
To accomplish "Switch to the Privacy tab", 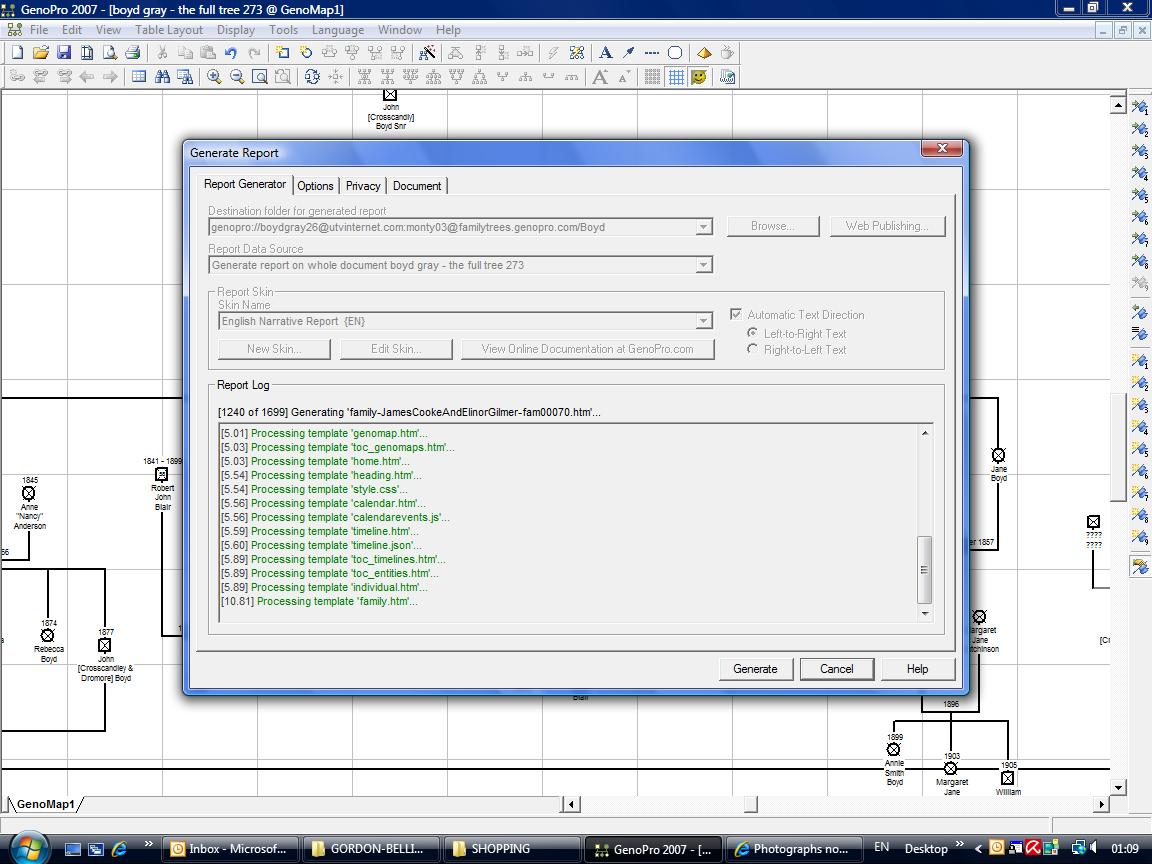I will pyautogui.click(x=363, y=186).
